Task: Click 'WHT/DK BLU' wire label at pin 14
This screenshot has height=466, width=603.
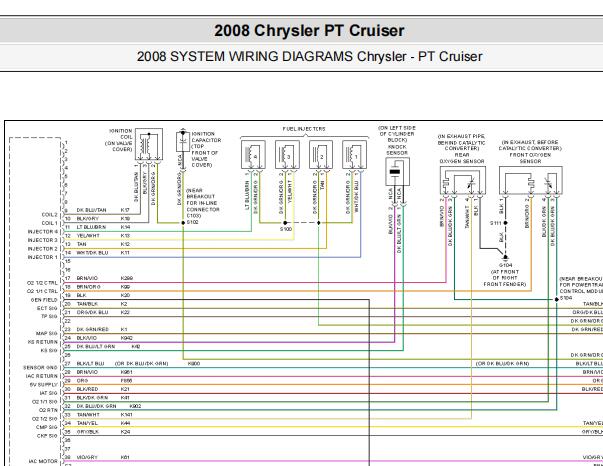Action: tap(92, 253)
